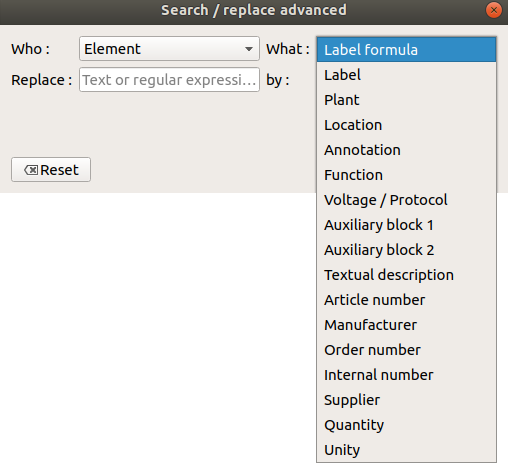Pick Supplier in the dropdown
Viewport: 508px width, 470px height.
click(x=406, y=400)
